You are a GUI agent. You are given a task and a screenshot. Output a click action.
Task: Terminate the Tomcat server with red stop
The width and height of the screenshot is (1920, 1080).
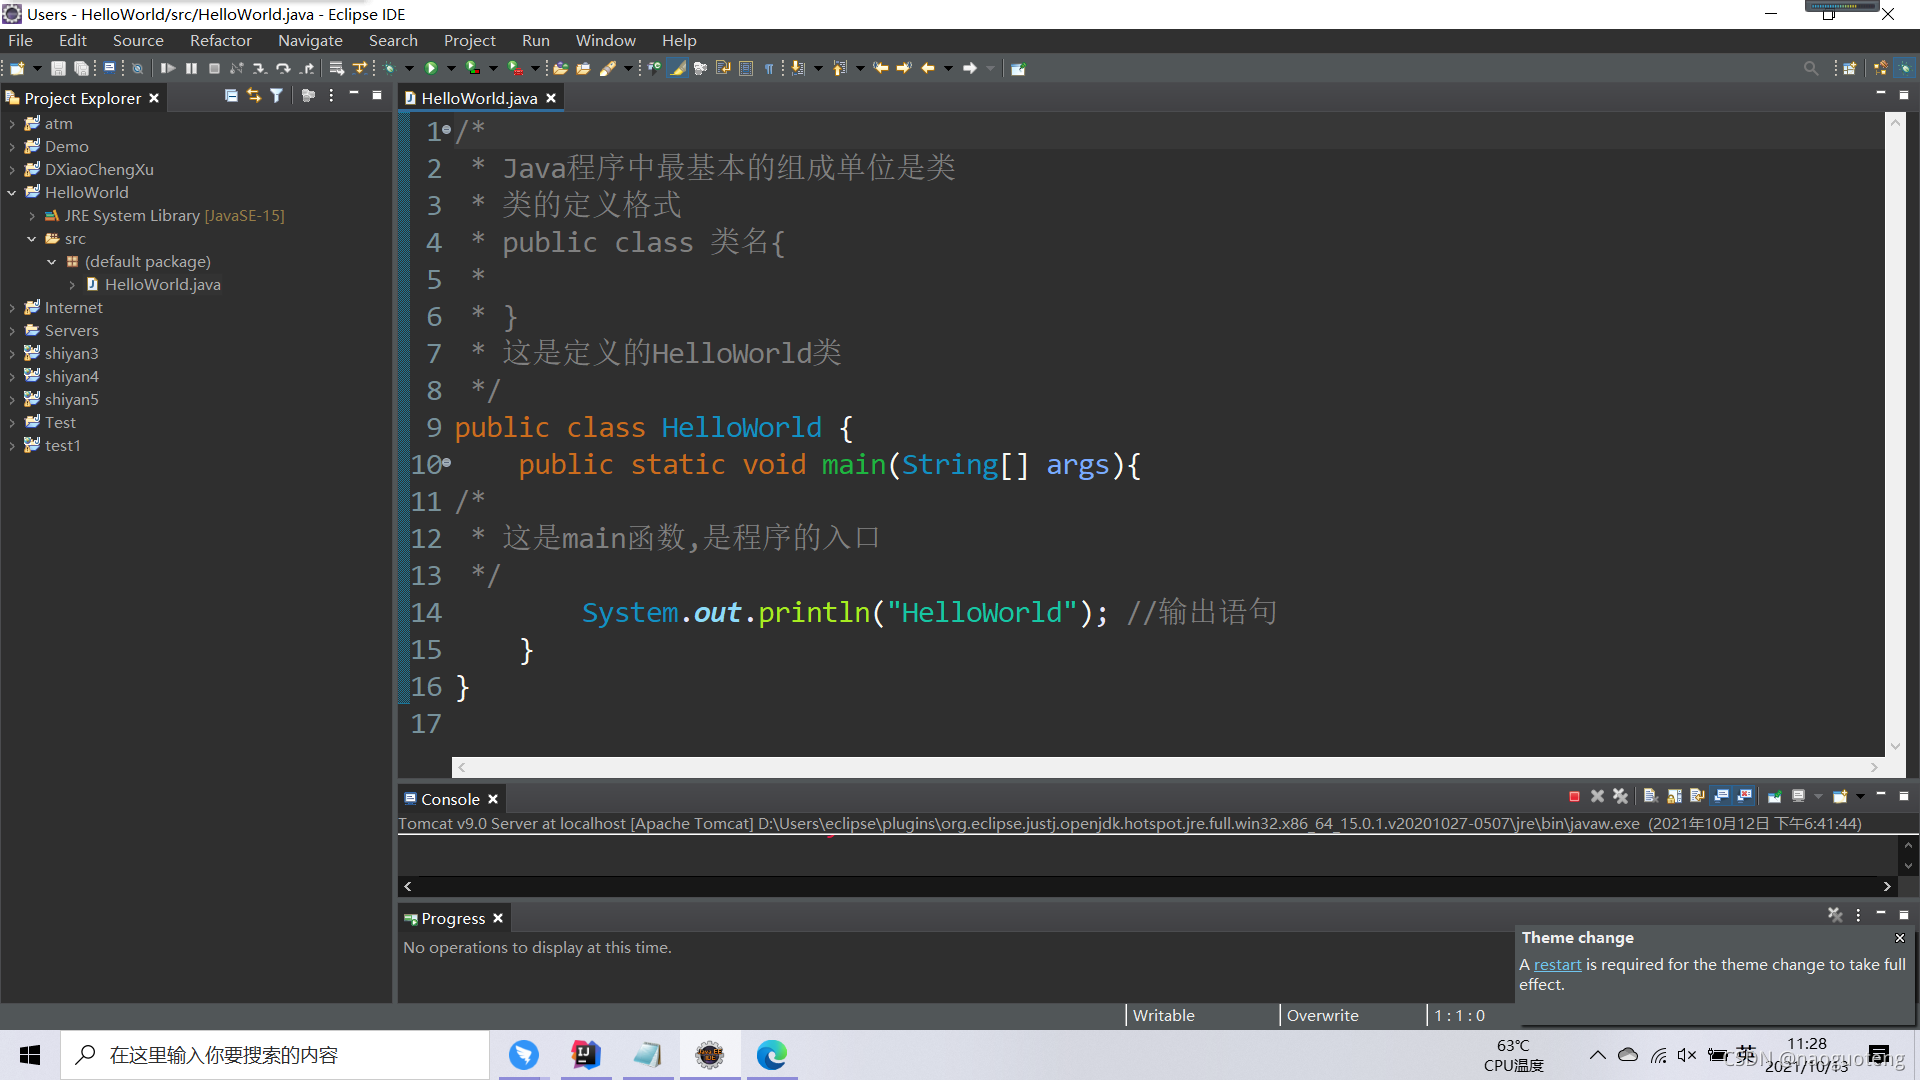(1574, 797)
